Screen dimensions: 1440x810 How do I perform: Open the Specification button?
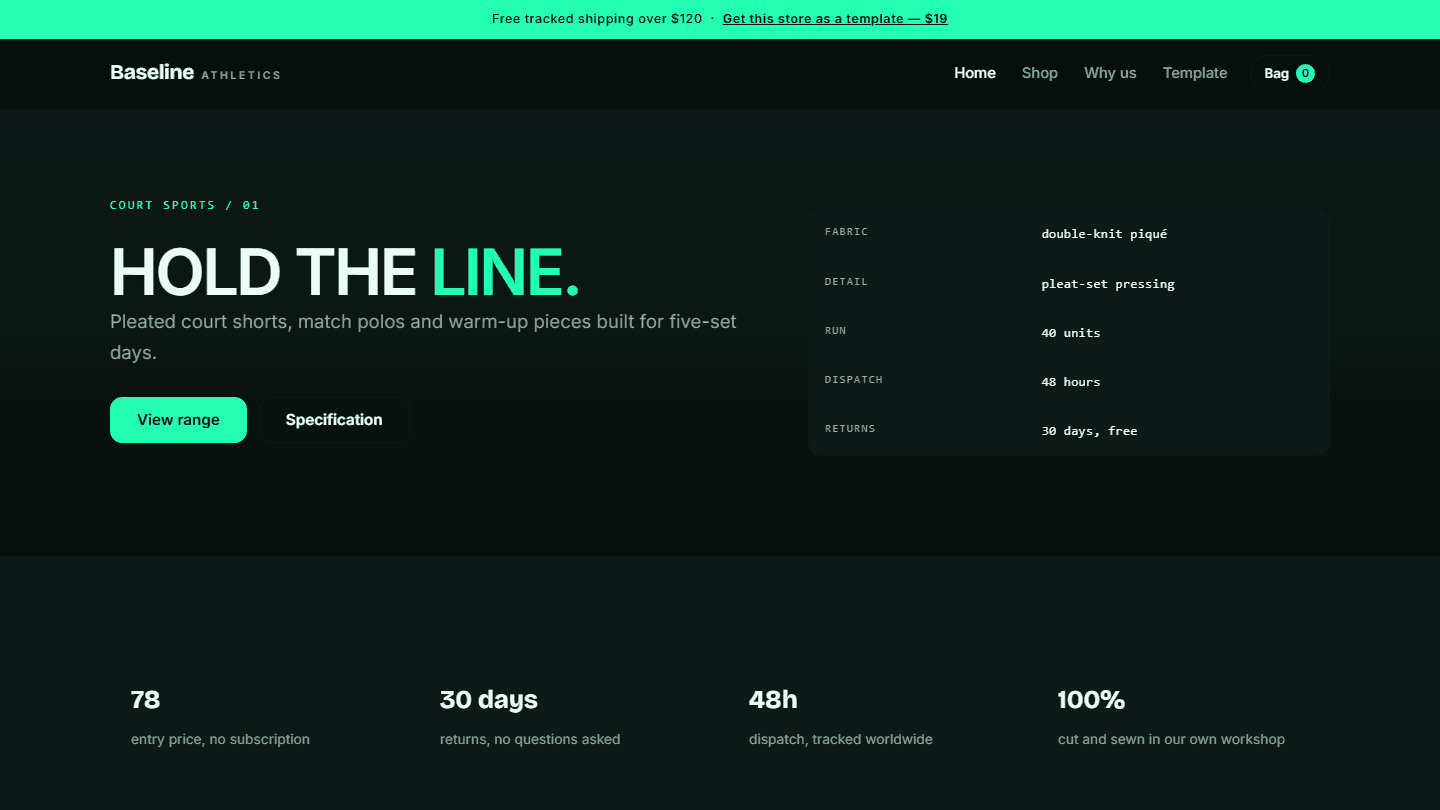point(334,420)
